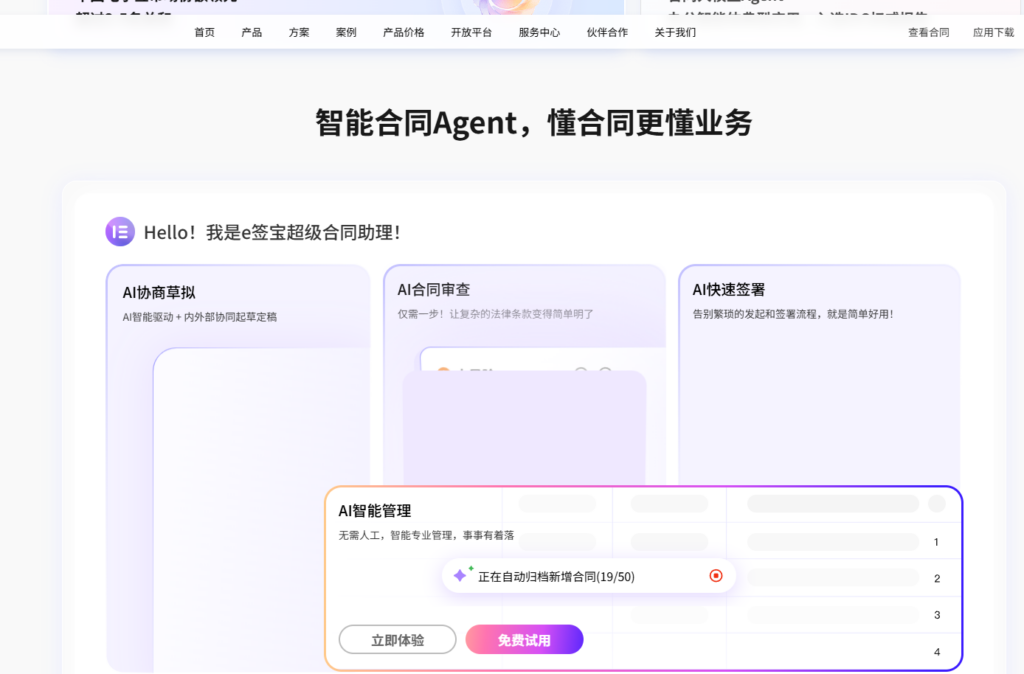Image resolution: width=1024 pixels, height=674 pixels.
Task: Open the 方案 menu
Action: [299, 32]
